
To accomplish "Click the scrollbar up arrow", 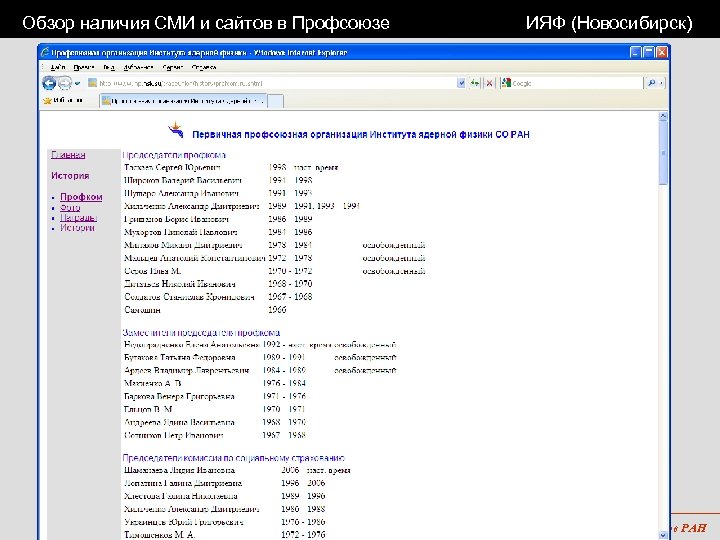I will pyautogui.click(x=663, y=116).
